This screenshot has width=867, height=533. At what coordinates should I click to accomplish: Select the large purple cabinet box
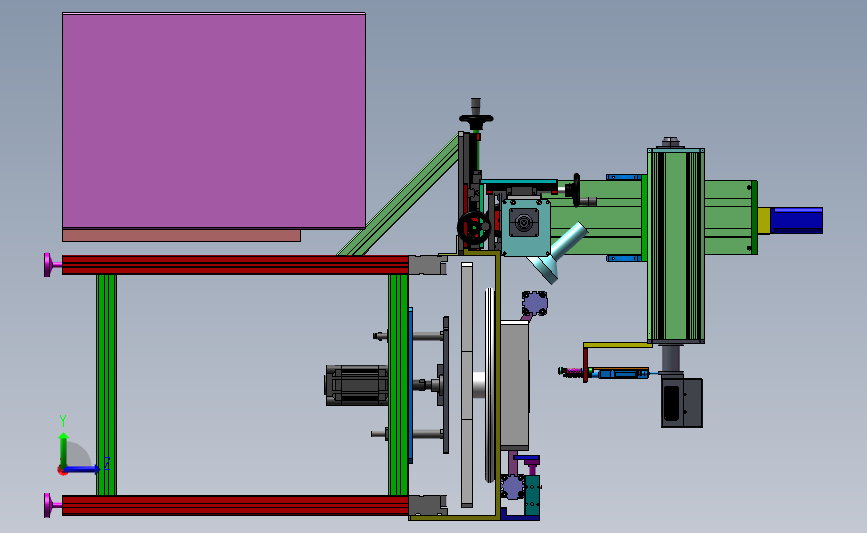click(214, 121)
